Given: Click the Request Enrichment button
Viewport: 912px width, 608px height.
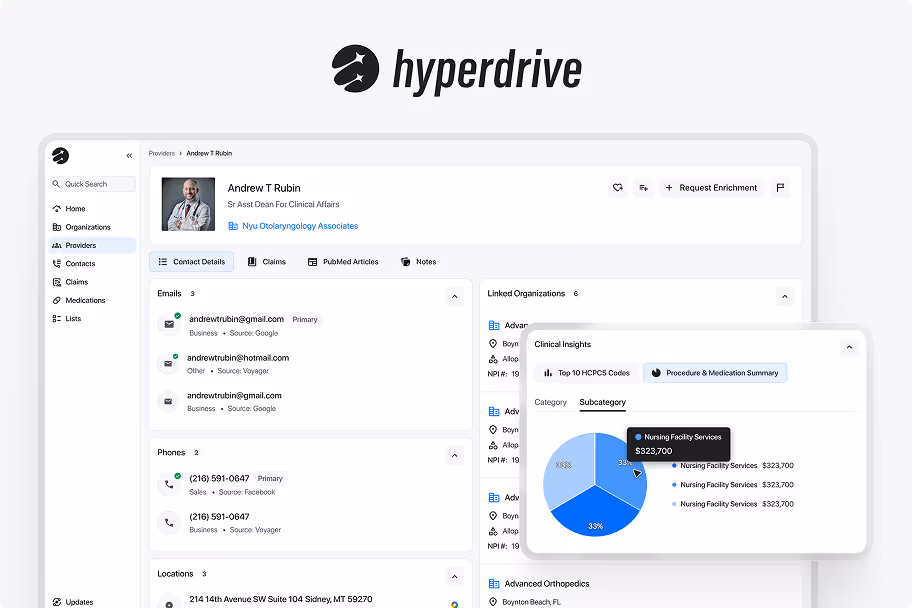Looking at the screenshot, I should [711, 187].
